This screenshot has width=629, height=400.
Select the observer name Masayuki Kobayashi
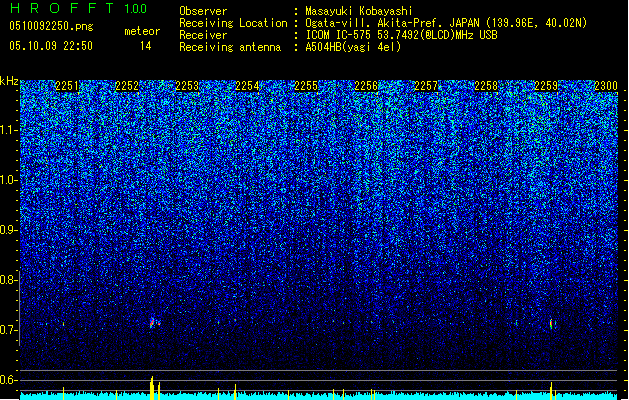coord(359,11)
